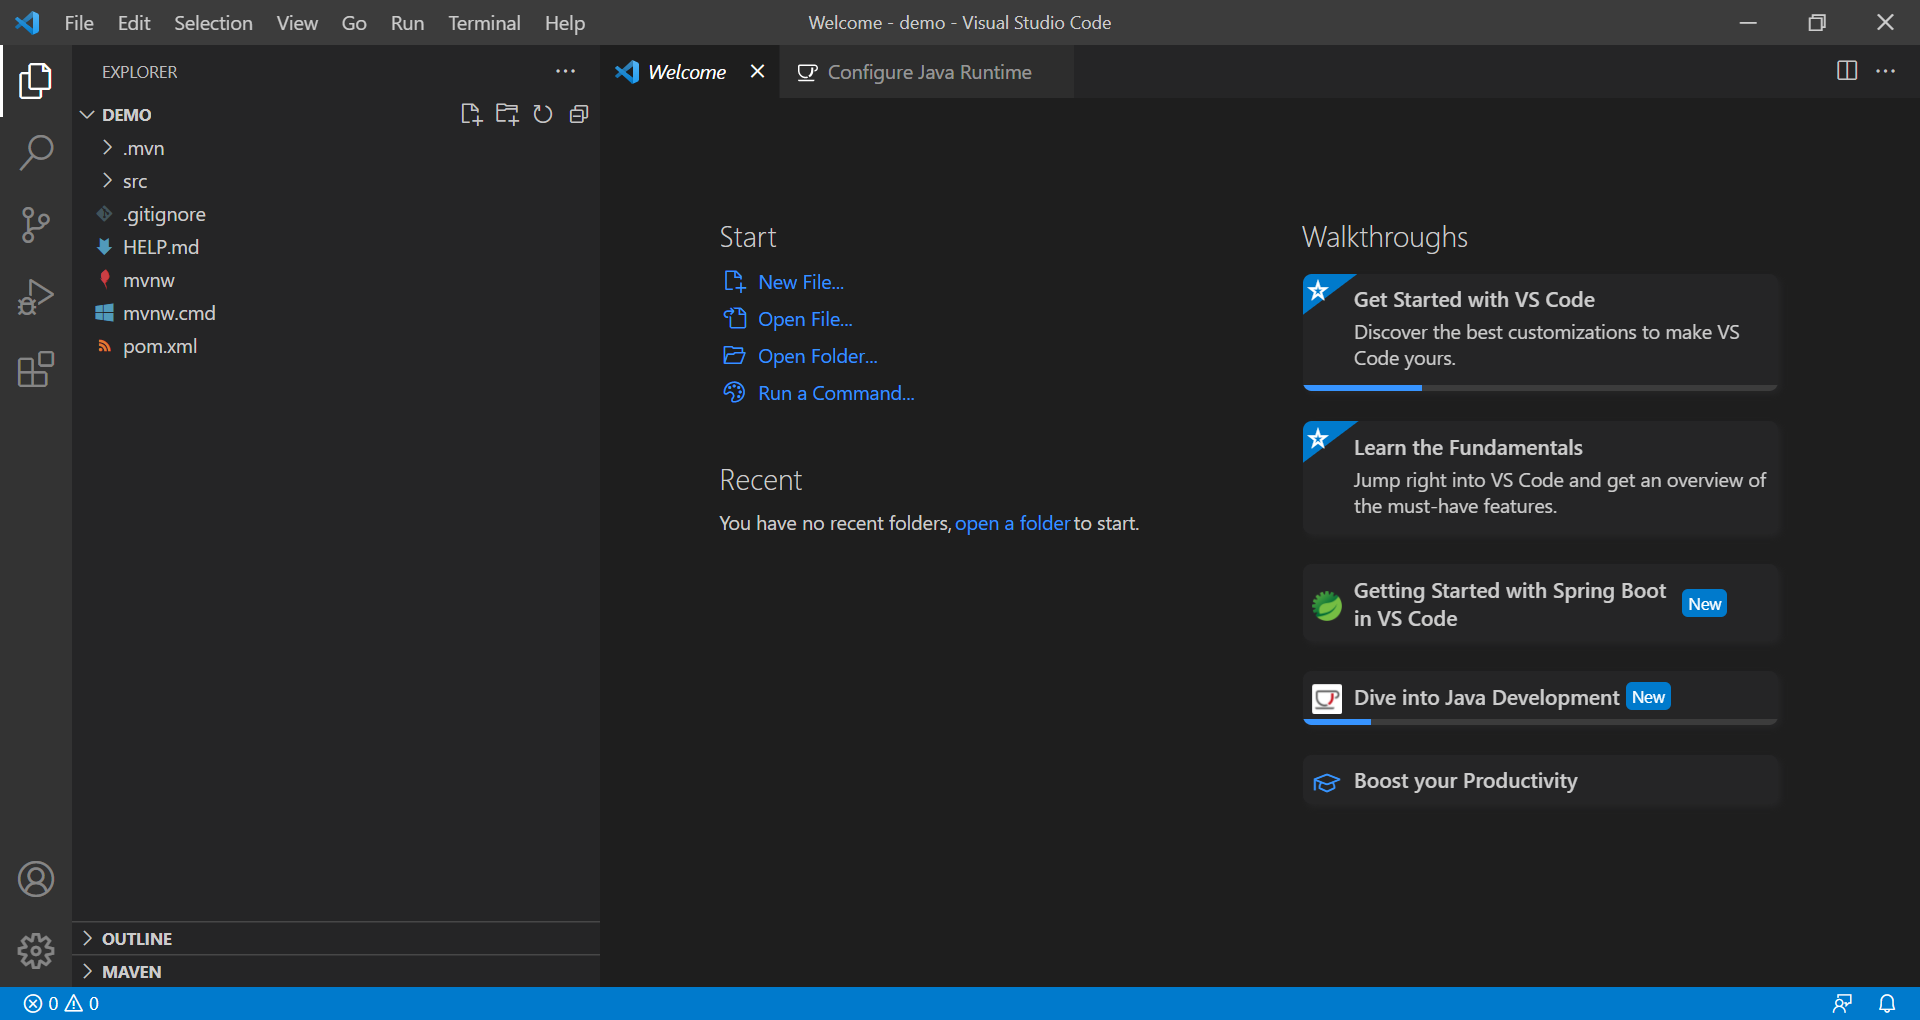The width and height of the screenshot is (1920, 1020).
Task: Click the Java coffee cup walkthrough icon
Action: click(1327, 698)
